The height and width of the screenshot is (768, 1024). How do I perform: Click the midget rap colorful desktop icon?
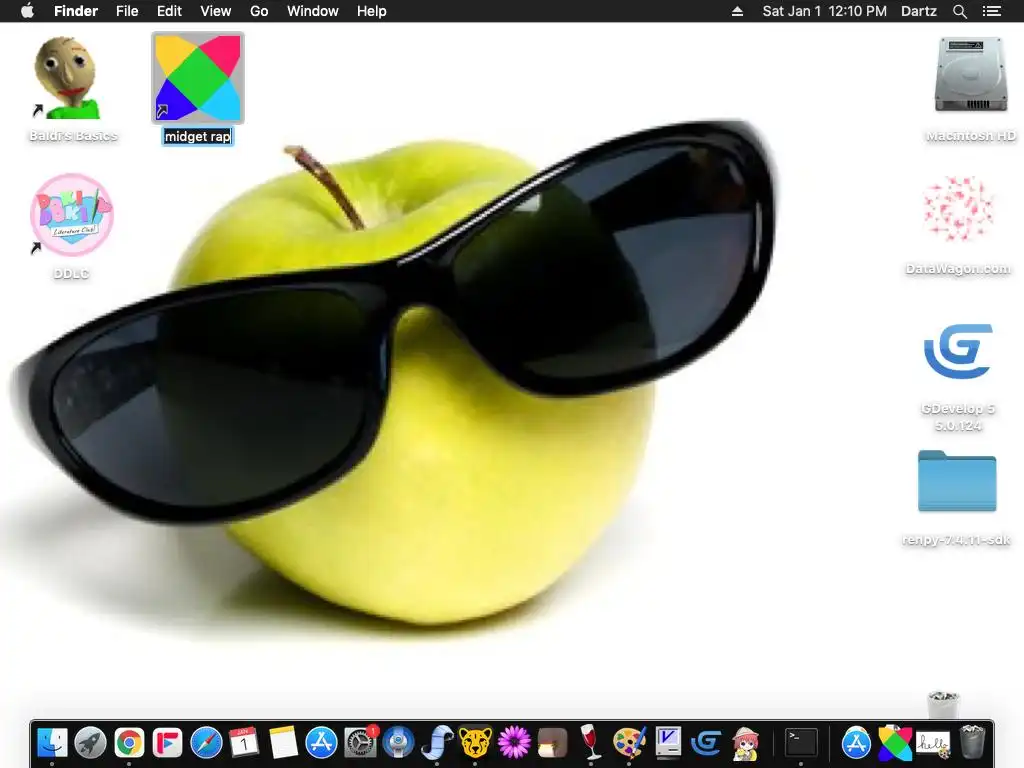[198, 78]
